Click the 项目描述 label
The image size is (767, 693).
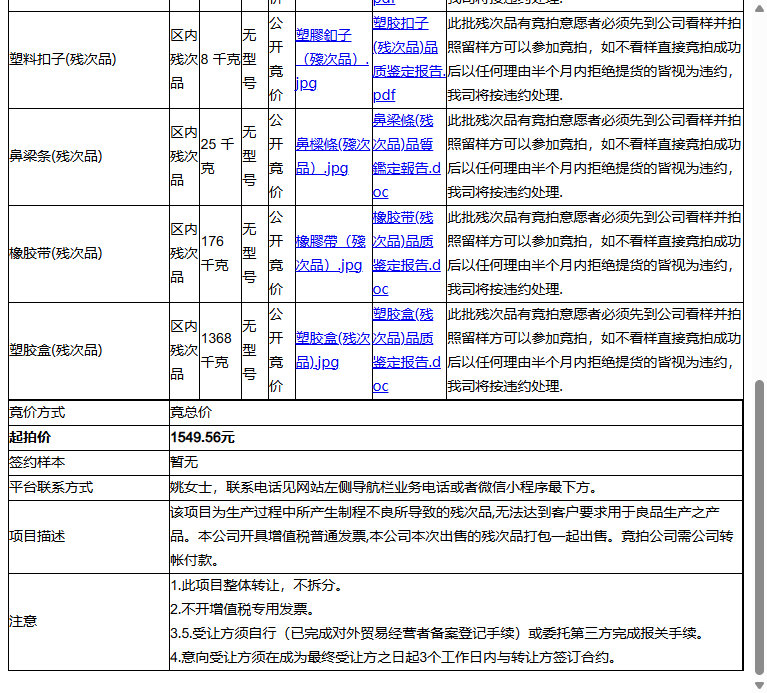(x=37, y=536)
